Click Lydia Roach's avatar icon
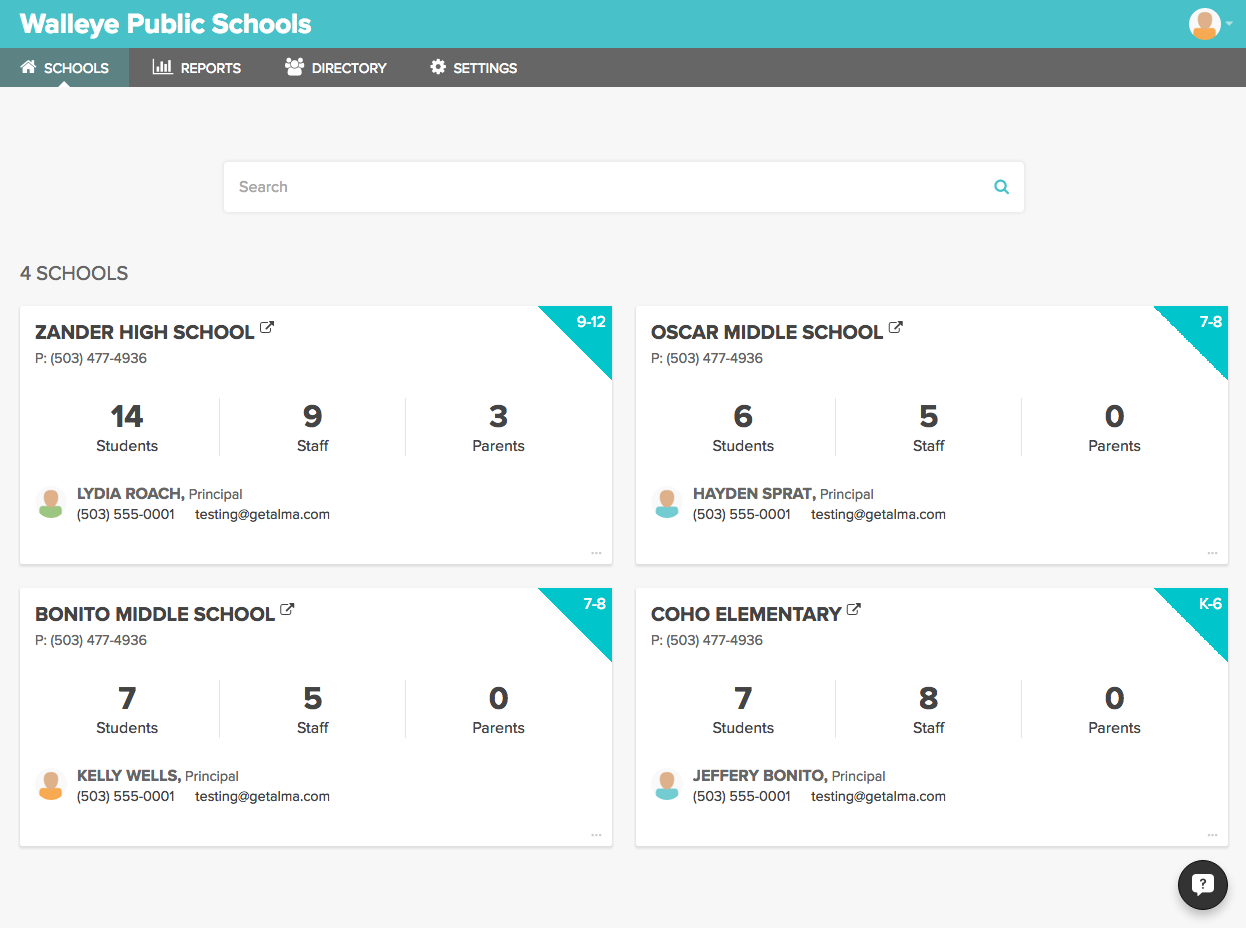 click(x=50, y=503)
